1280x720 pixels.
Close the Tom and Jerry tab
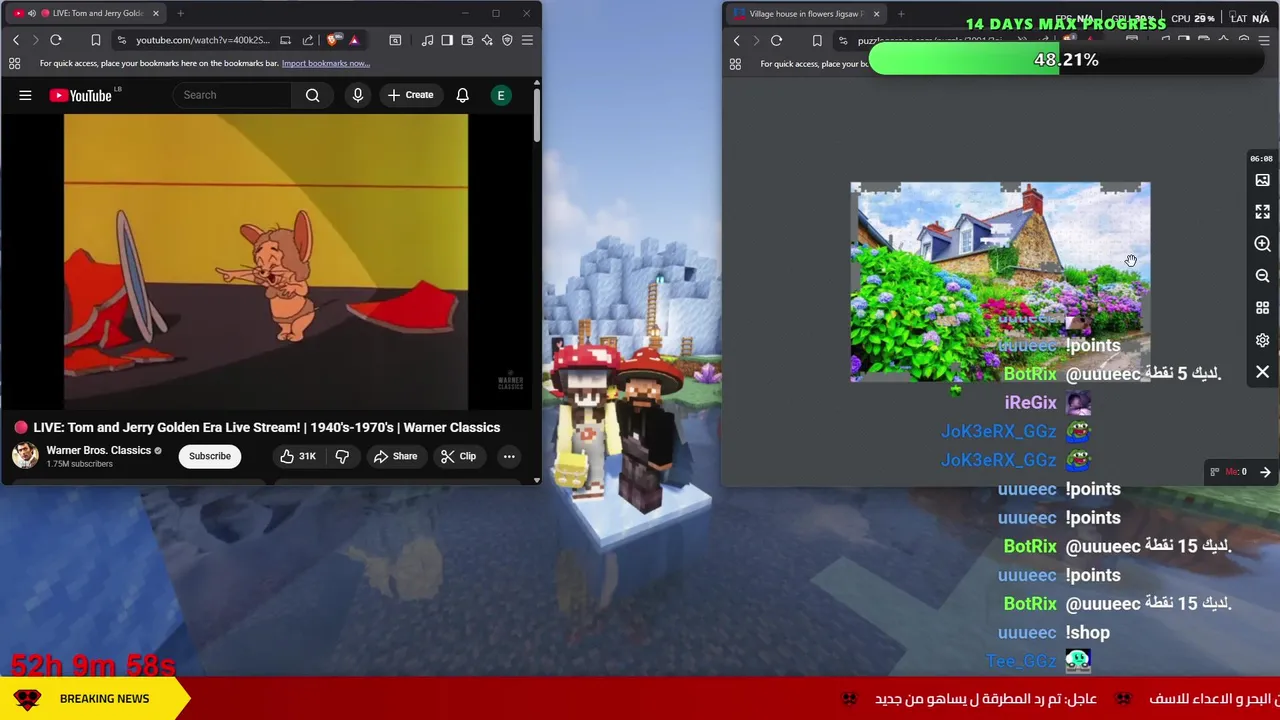155,13
